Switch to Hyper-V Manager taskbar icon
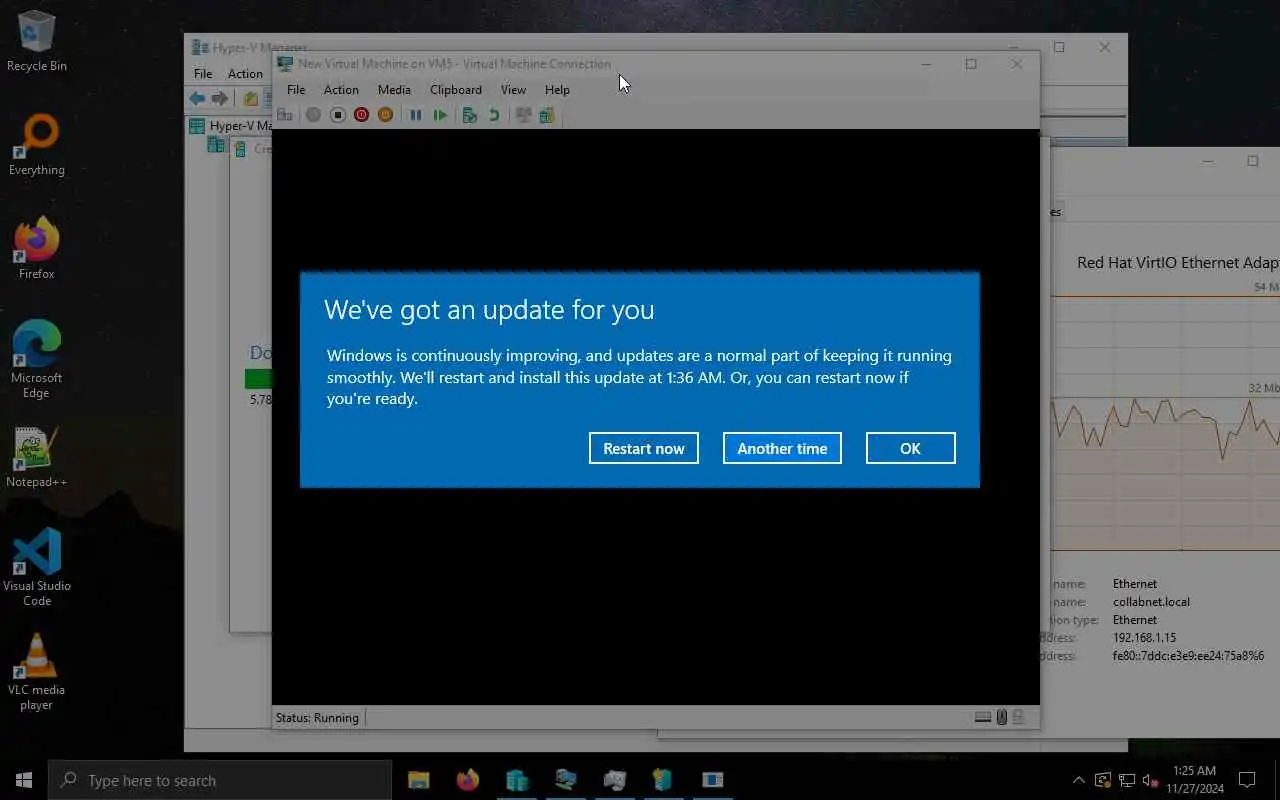This screenshot has width=1280, height=800. [517, 780]
